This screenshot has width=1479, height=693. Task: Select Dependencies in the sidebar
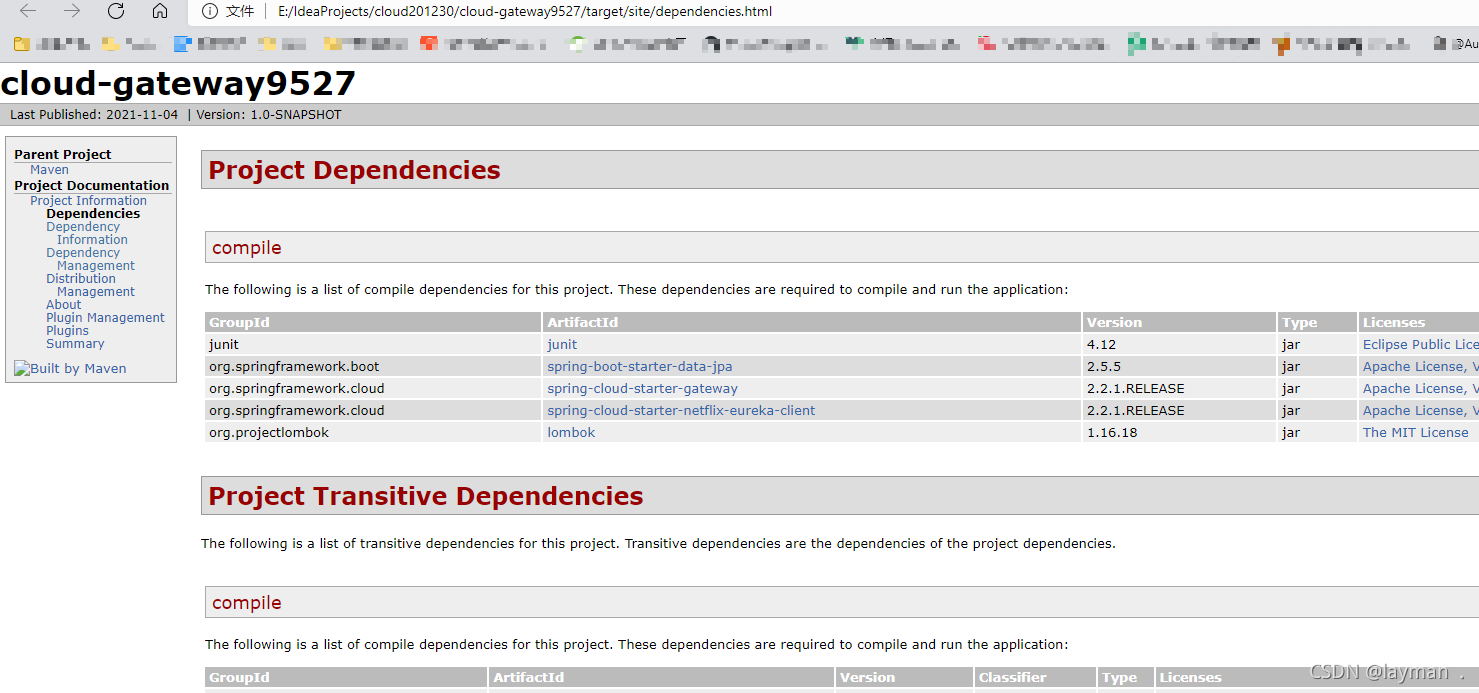click(x=93, y=214)
